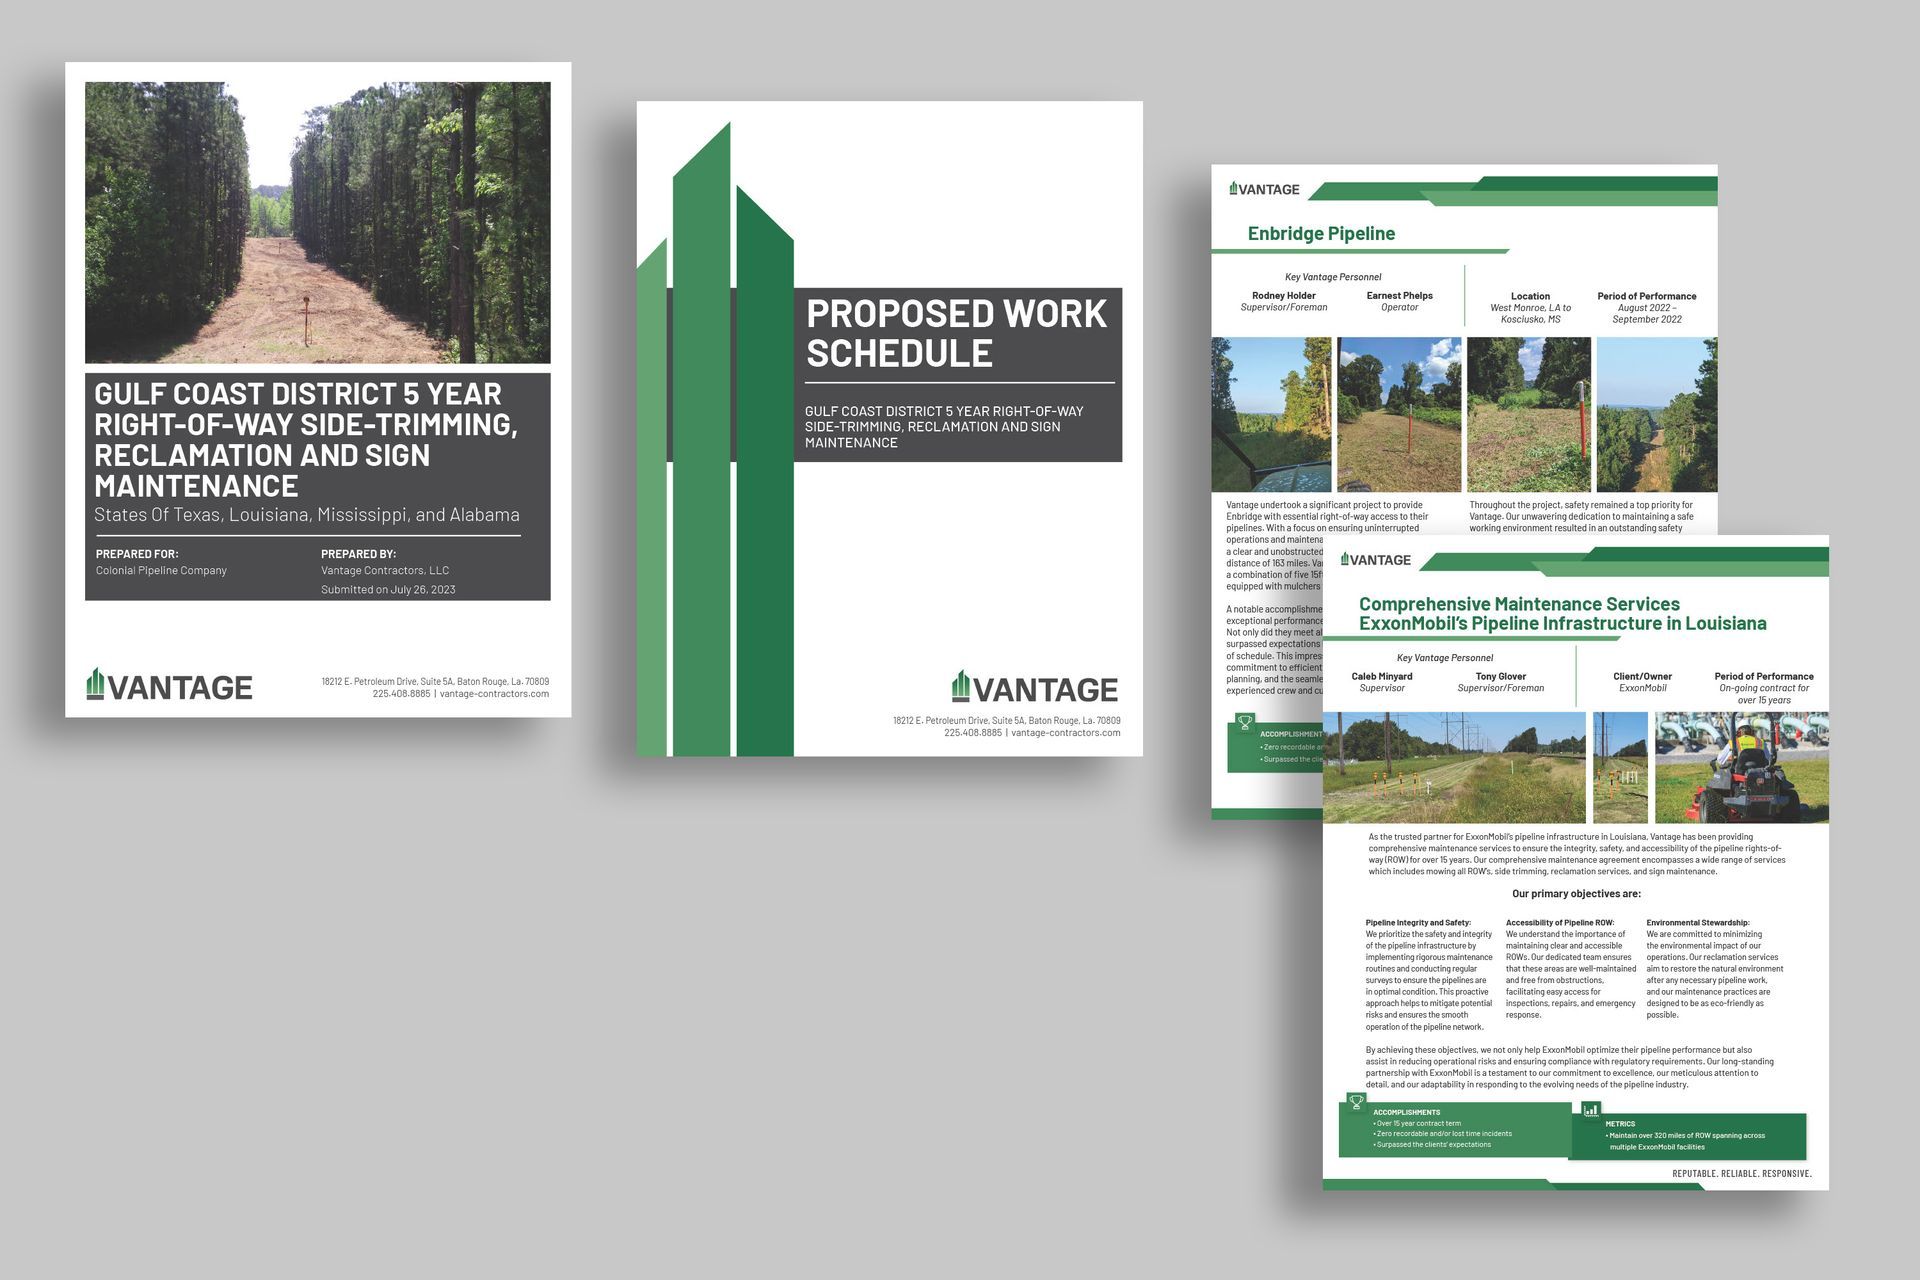Click the cover page title 'Gulf Coast District 5 Year Right-of-Way'
The height and width of the screenshot is (1280, 1920).
click(306, 439)
